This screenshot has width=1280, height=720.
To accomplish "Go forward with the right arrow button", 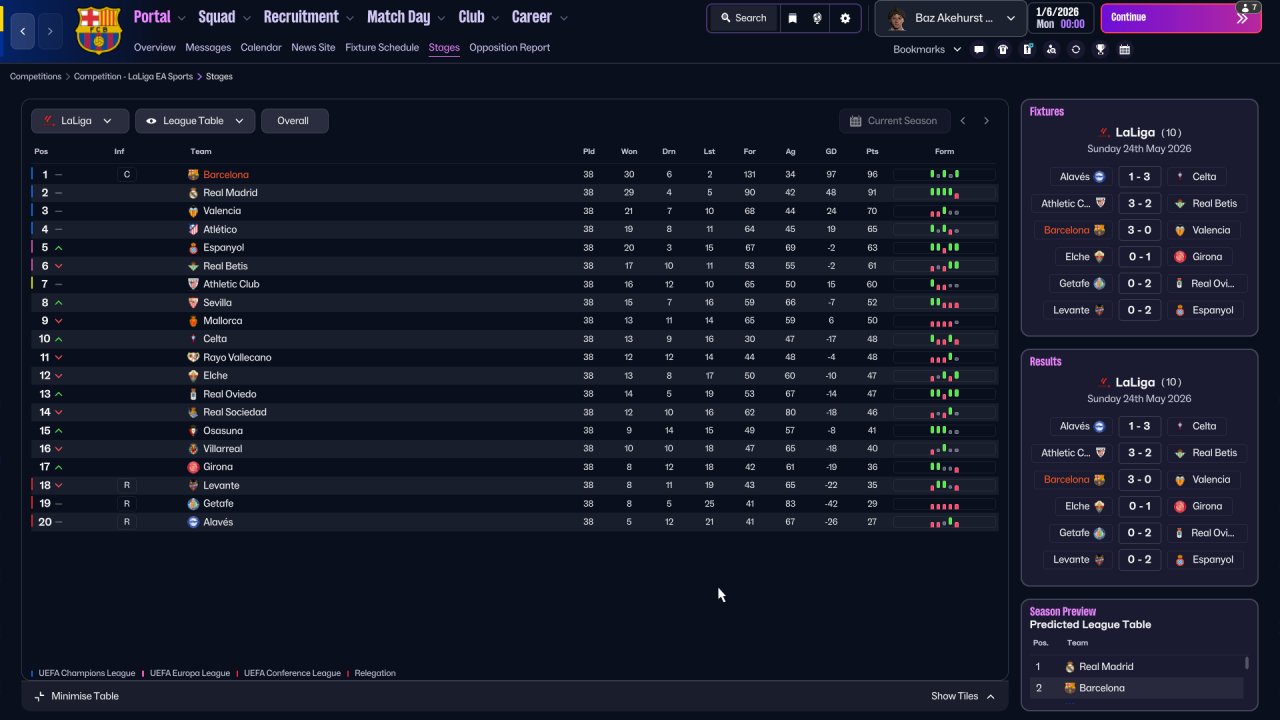I will [x=50, y=31].
